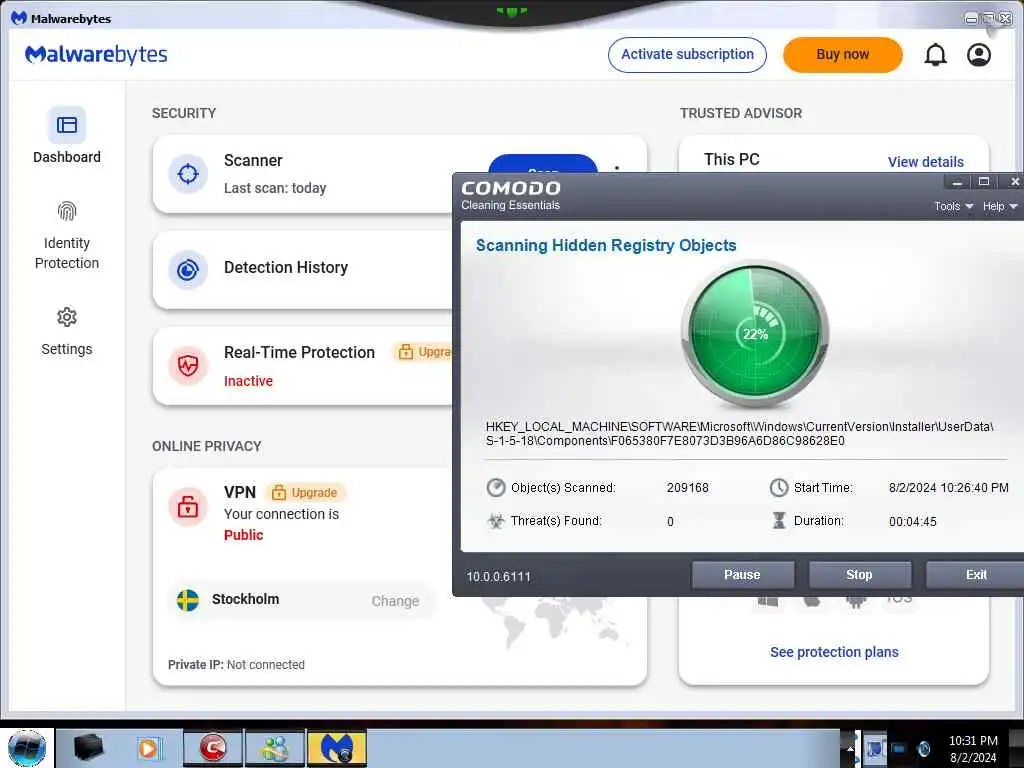The image size is (1024, 768).
Task: Click the Stockholm location label
Action: tap(245, 600)
